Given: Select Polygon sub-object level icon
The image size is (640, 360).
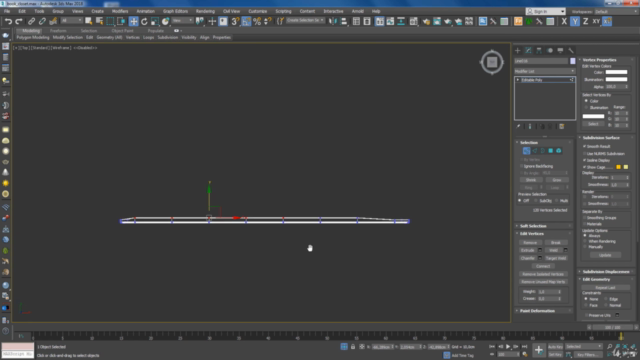Looking at the screenshot, I should (x=551, y=151).
